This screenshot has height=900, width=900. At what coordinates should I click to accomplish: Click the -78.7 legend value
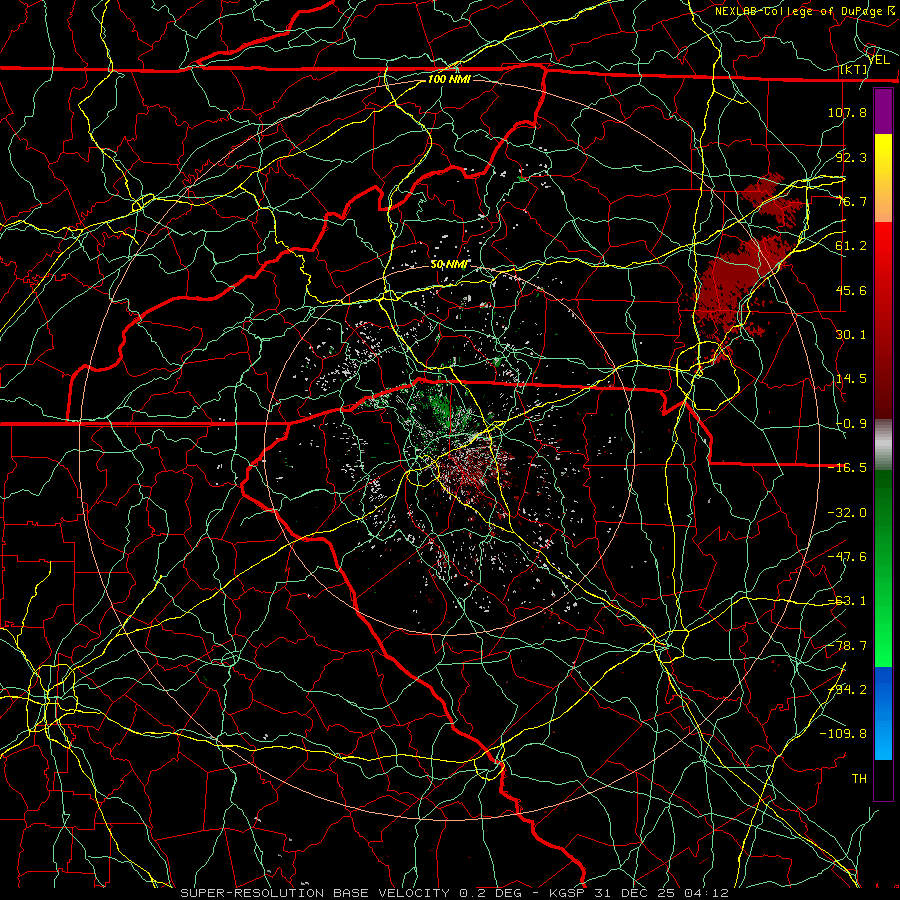(847, 646)
